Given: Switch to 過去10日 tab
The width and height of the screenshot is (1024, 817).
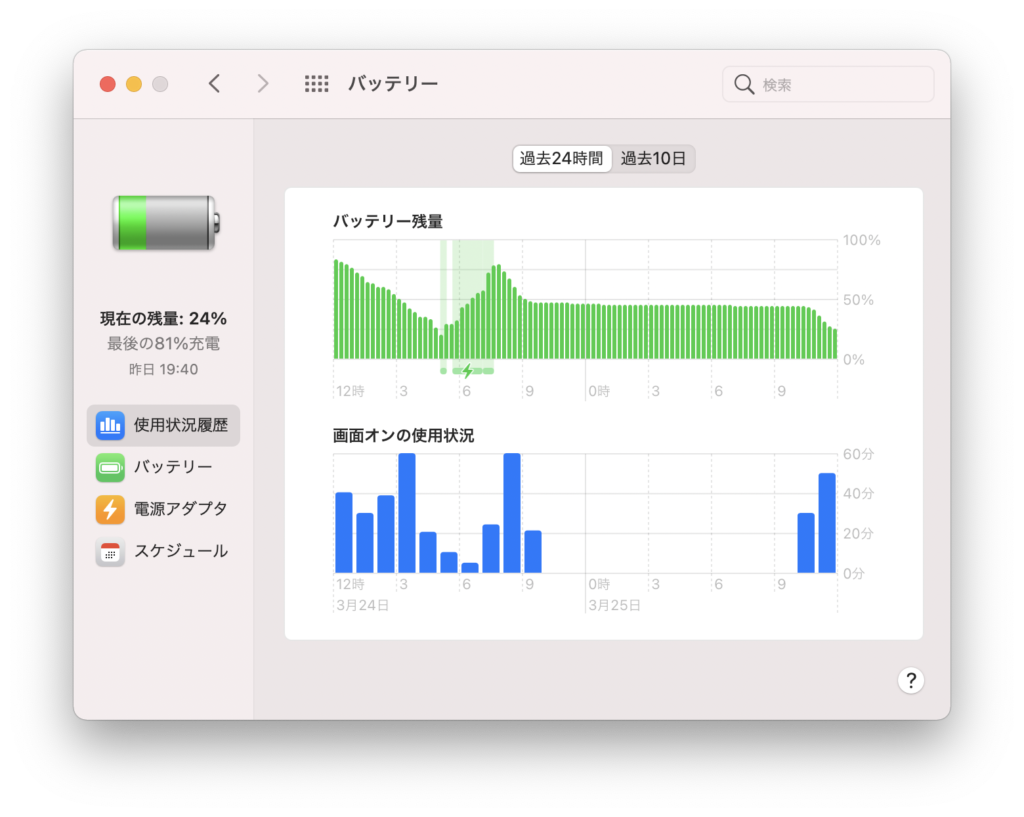Looking at the screenshot, I should (x=653, y=159).
